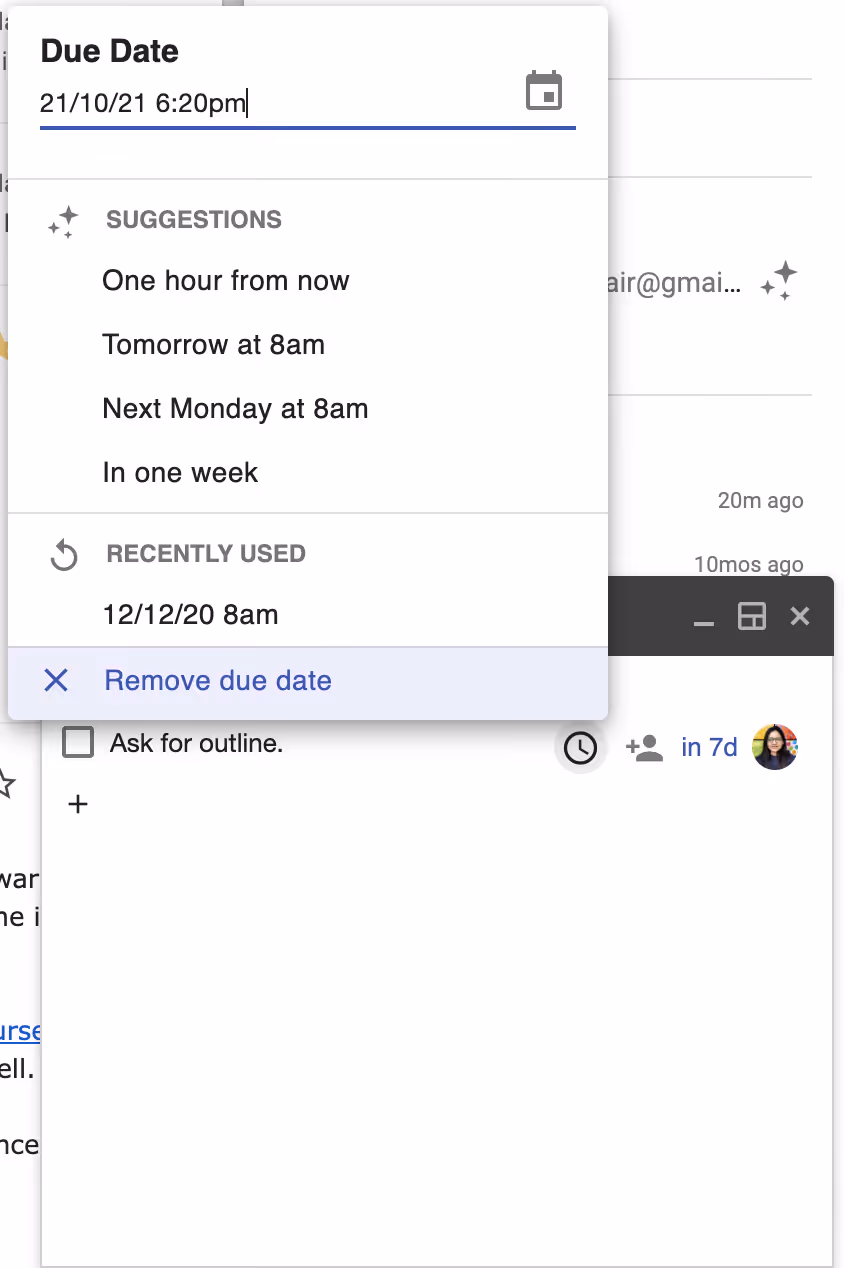
Task: Click the assign person icon
Action: (x=644, y=747)
